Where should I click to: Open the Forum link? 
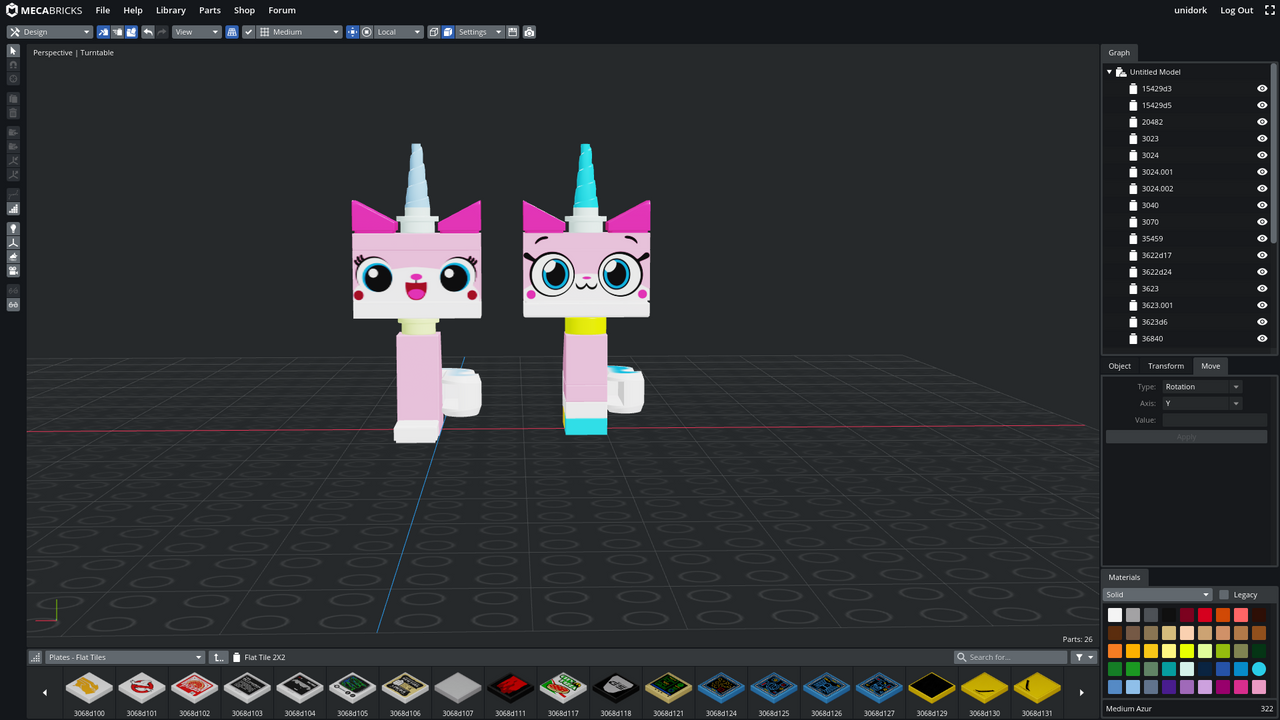click(x=282, y=10)
